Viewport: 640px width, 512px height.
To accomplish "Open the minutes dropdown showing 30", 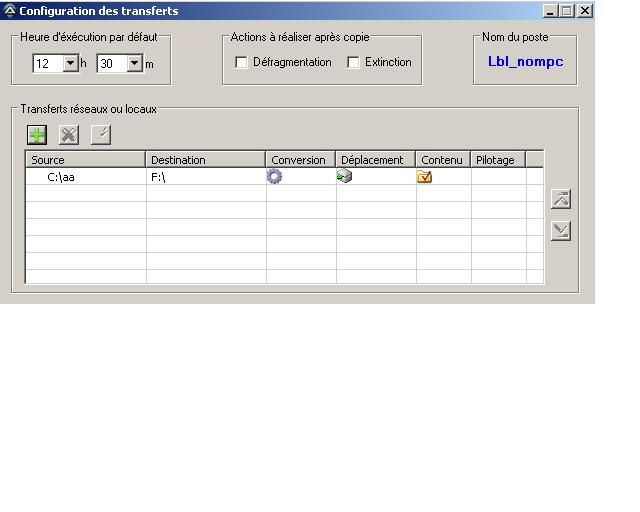I will (135, 63).
